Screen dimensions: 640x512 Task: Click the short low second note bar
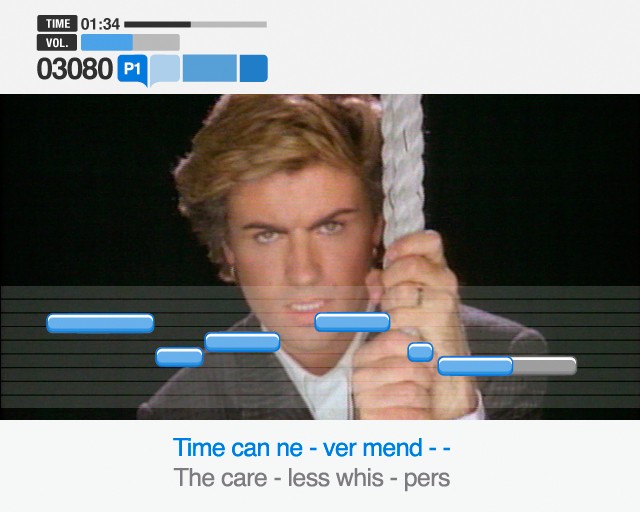(179, 357)
